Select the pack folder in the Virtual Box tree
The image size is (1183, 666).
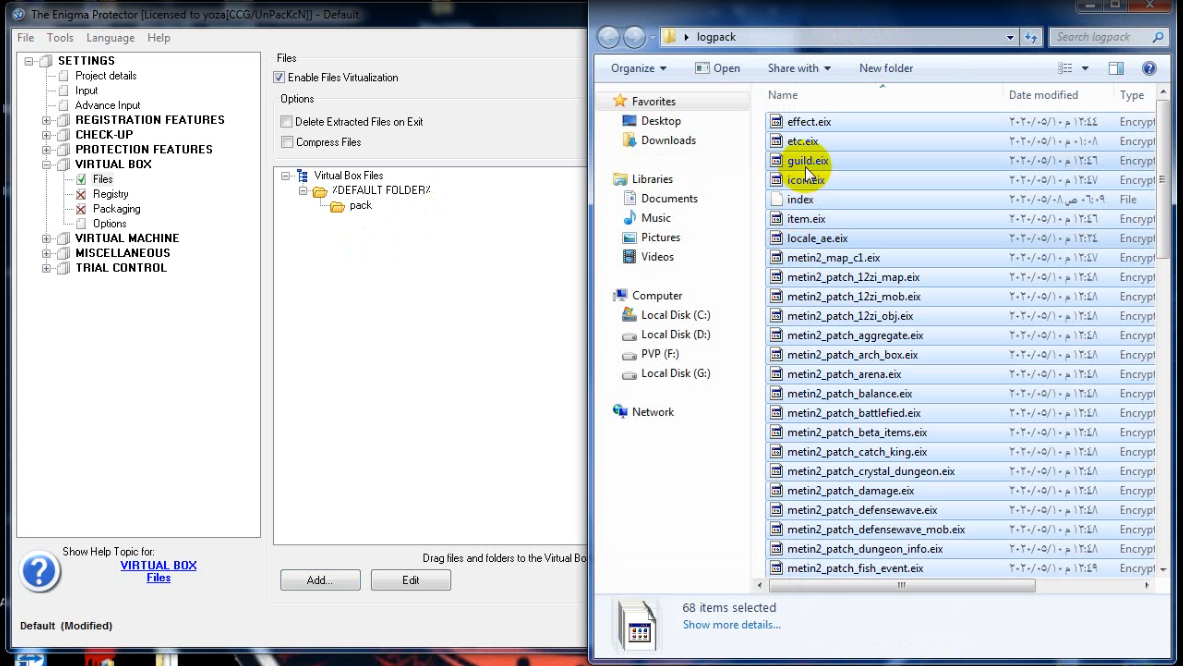coord(360,205)
